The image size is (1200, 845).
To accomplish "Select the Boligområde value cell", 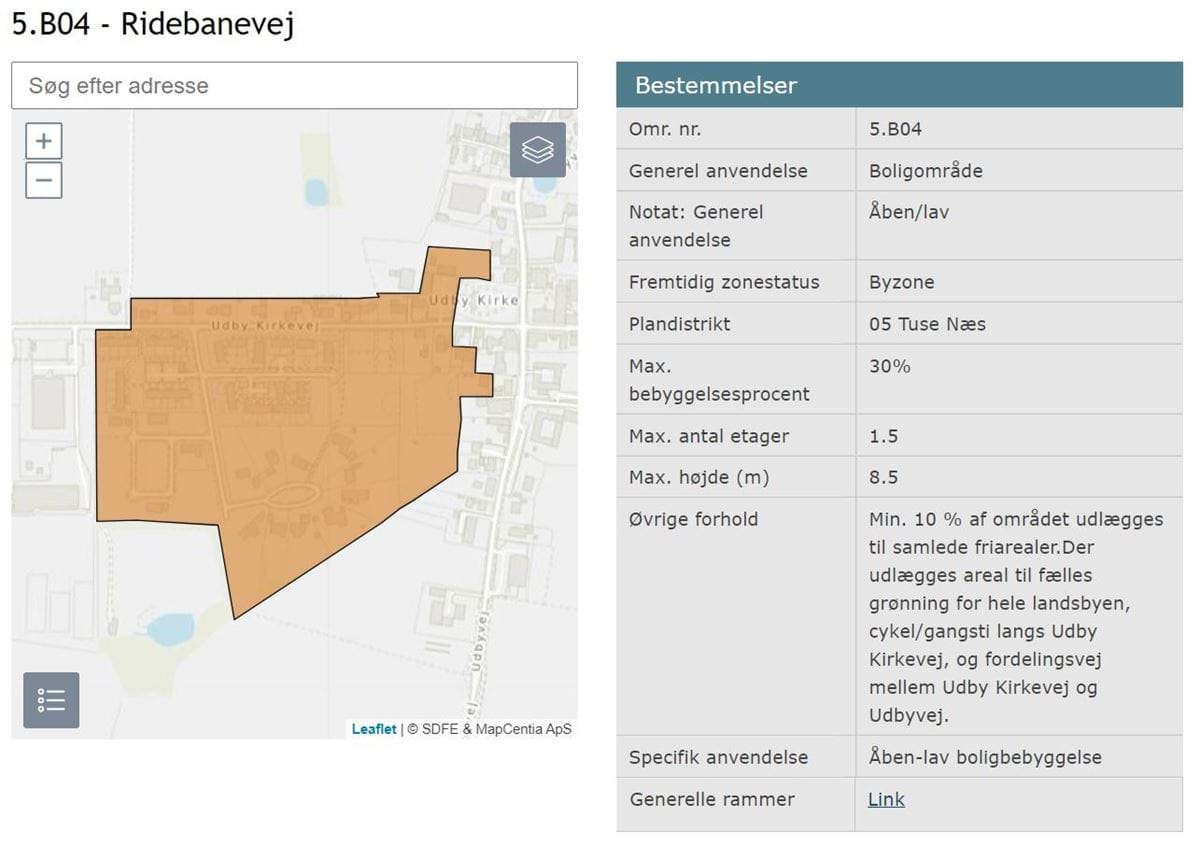I will tap(925, 171).
